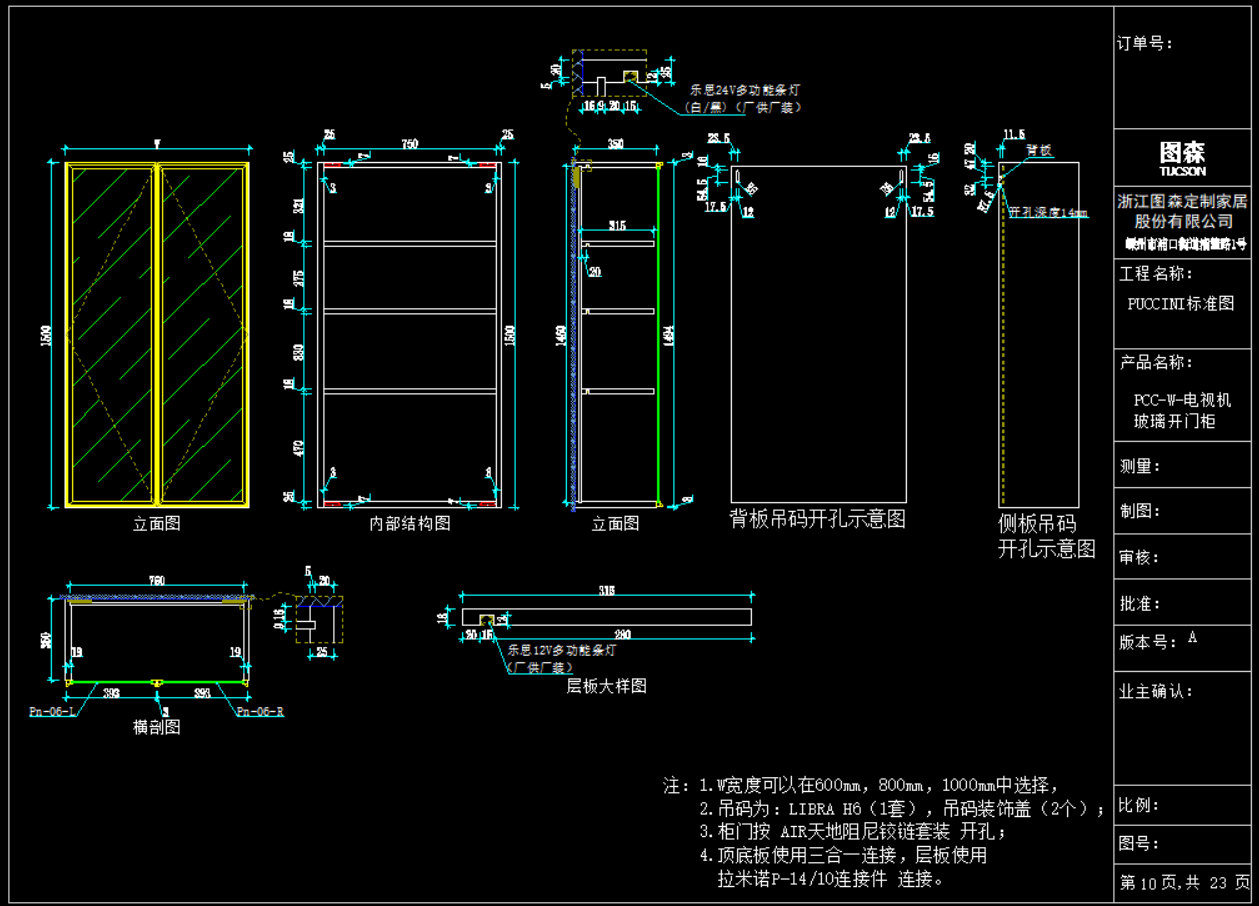Viewport: 1259px width, 906px height.
Task: Click the 背板吊码开孔示意图 caption
Action: (x=817, y=519)
